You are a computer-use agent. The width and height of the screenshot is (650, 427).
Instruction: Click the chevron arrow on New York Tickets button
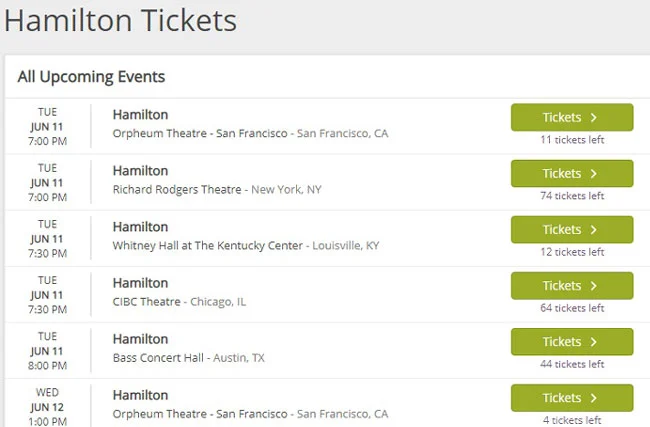594,174
